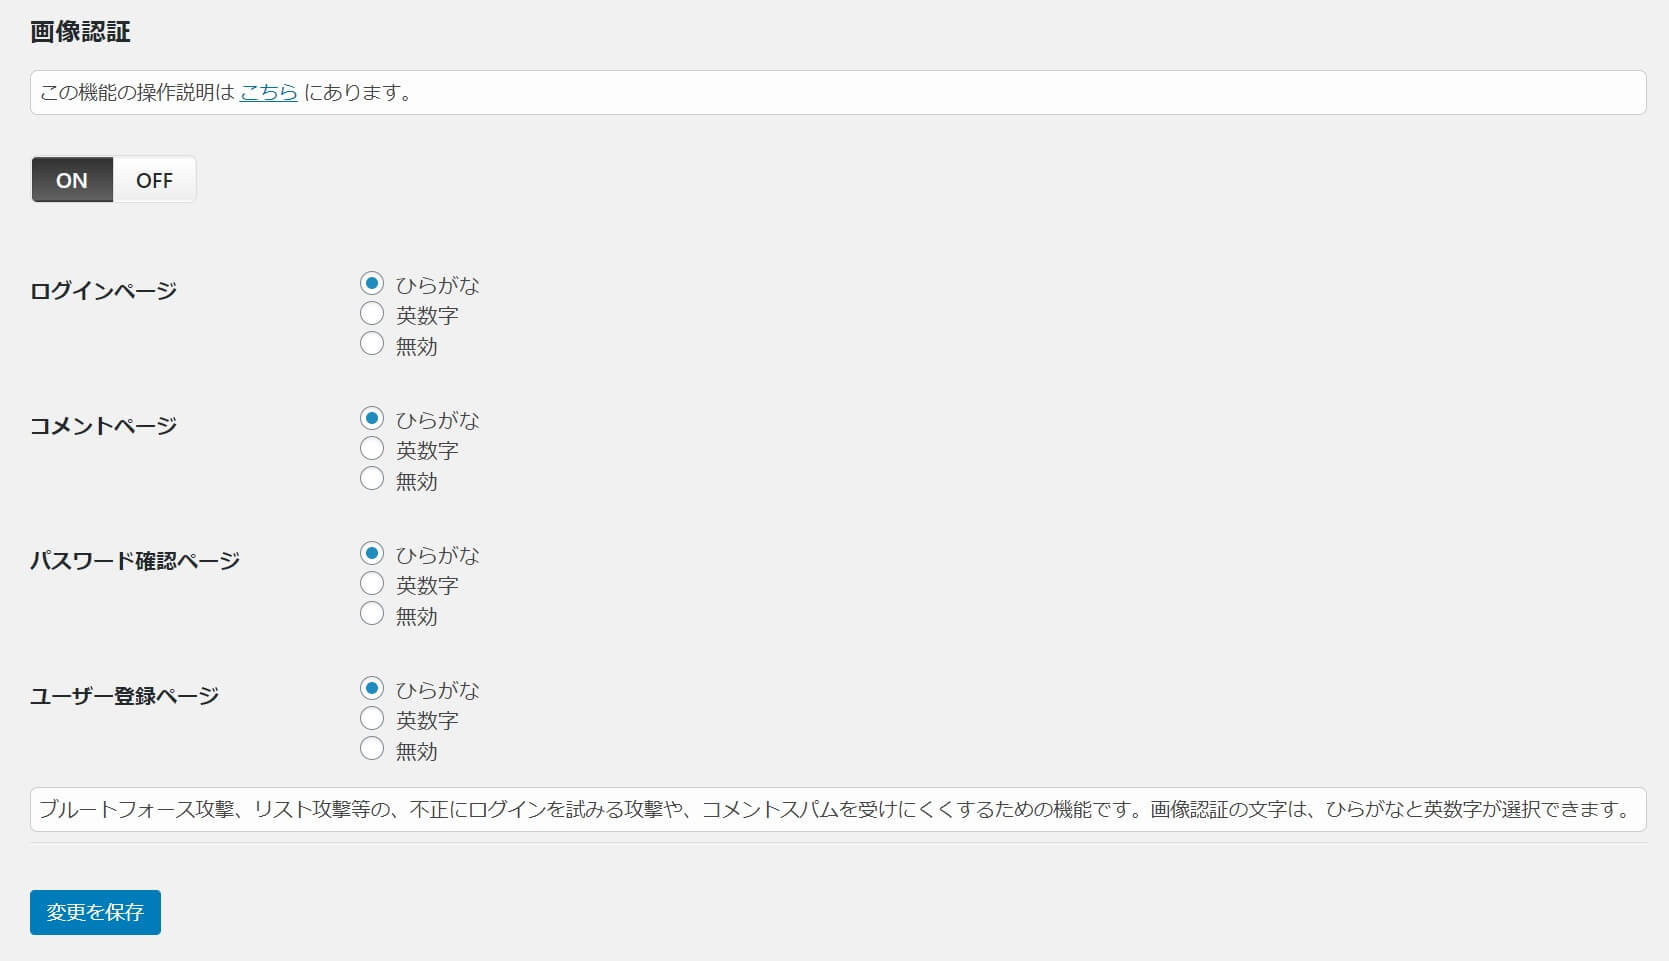Choose 英数字 for コメントページ
Viewport: 1669px width, 961px height.
coord(372,449)
